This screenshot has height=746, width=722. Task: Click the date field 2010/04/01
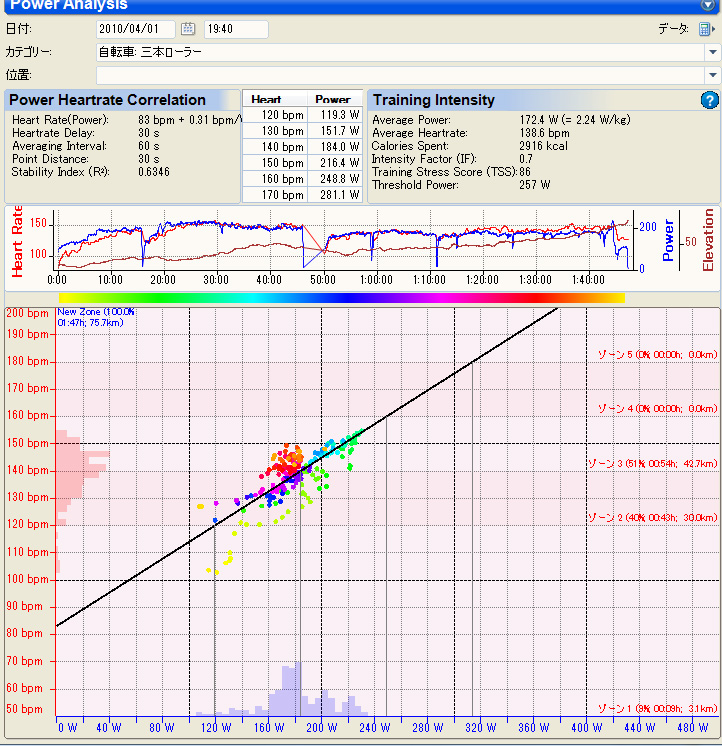click(x=136, y=29)
